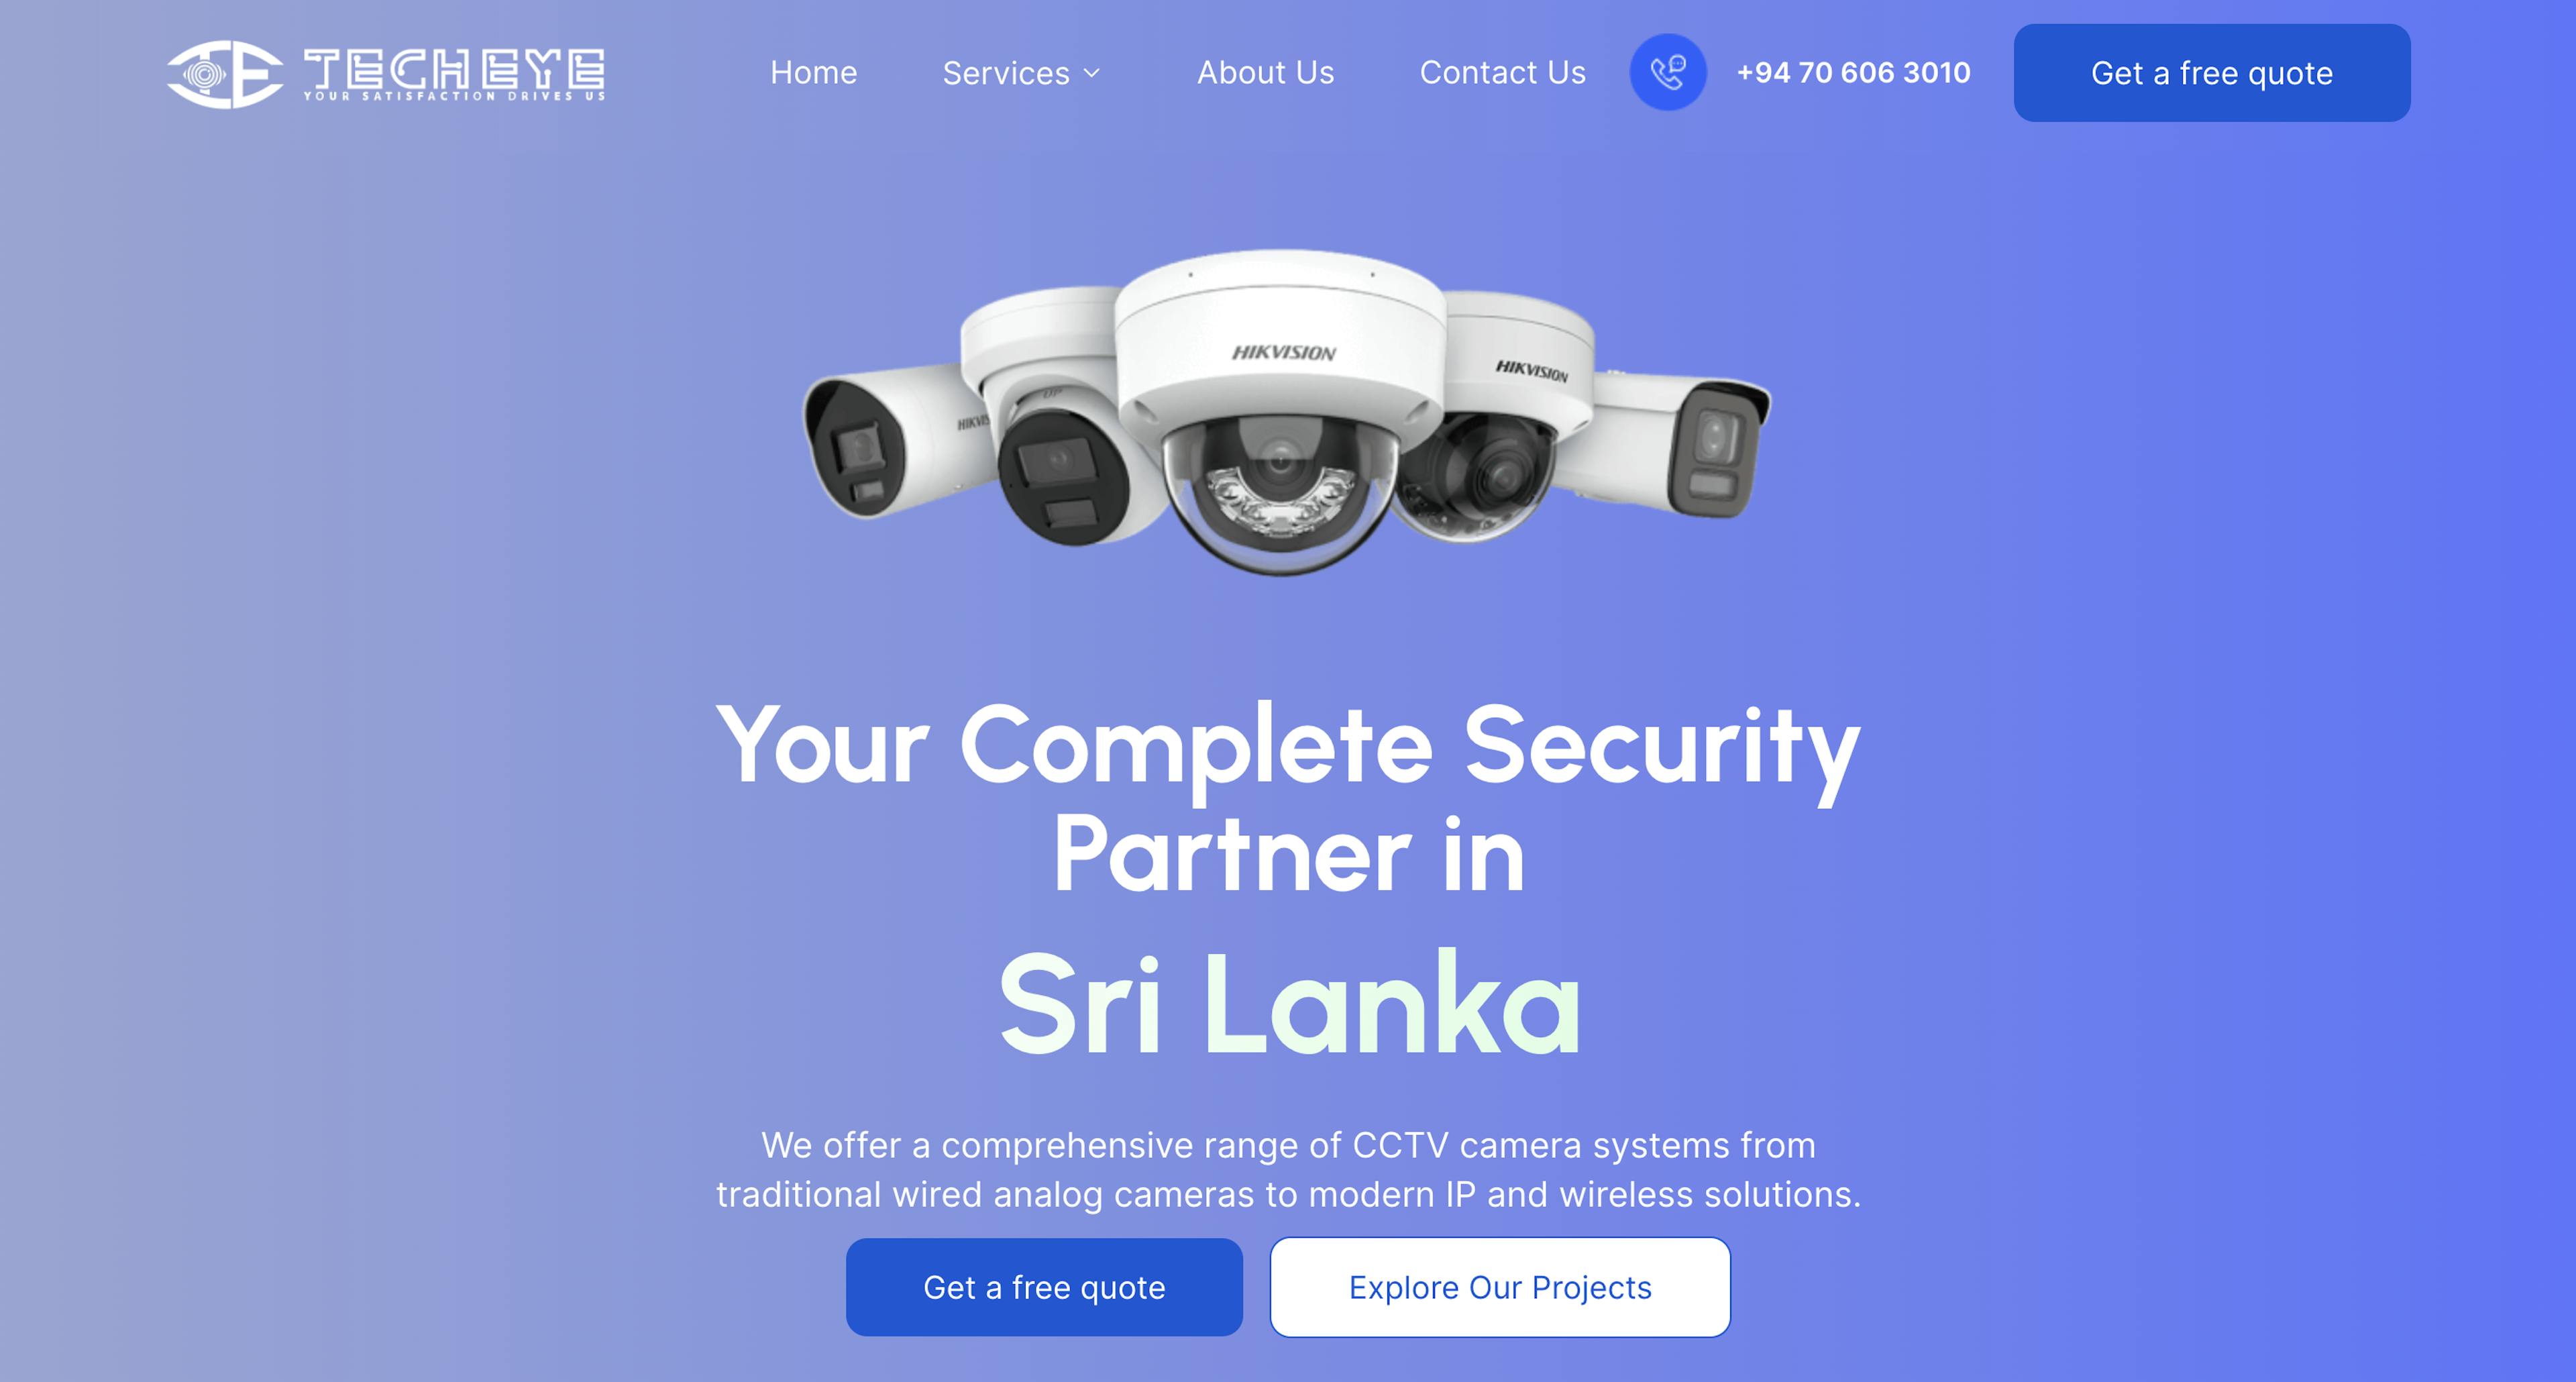This screenshot has height=1382, width=2576.
Task: Click the Sri Lanka highlighted heading text
Action: [x=1289, y=1004]
